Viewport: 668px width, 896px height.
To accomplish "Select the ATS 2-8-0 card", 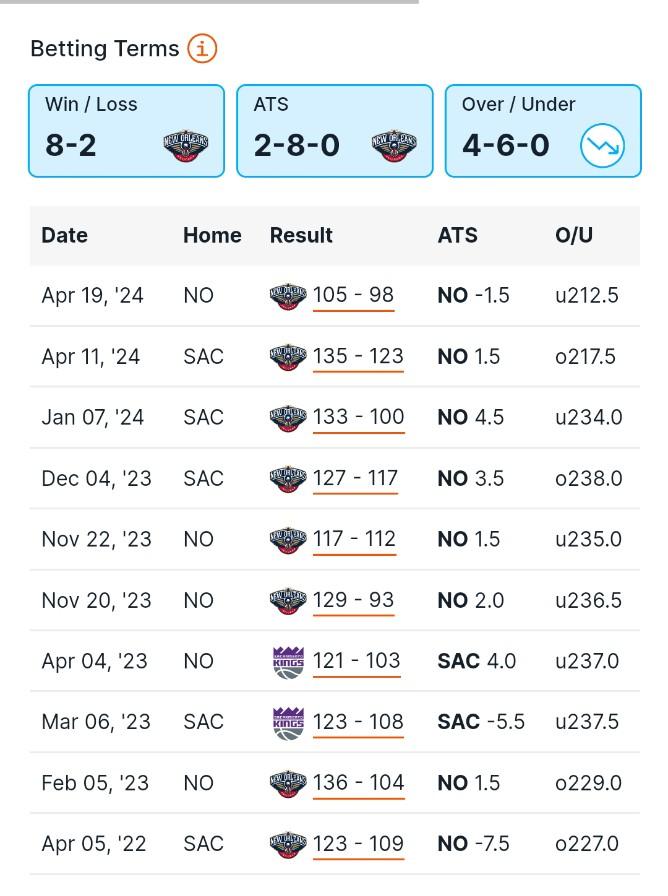I will click(335, 131).
